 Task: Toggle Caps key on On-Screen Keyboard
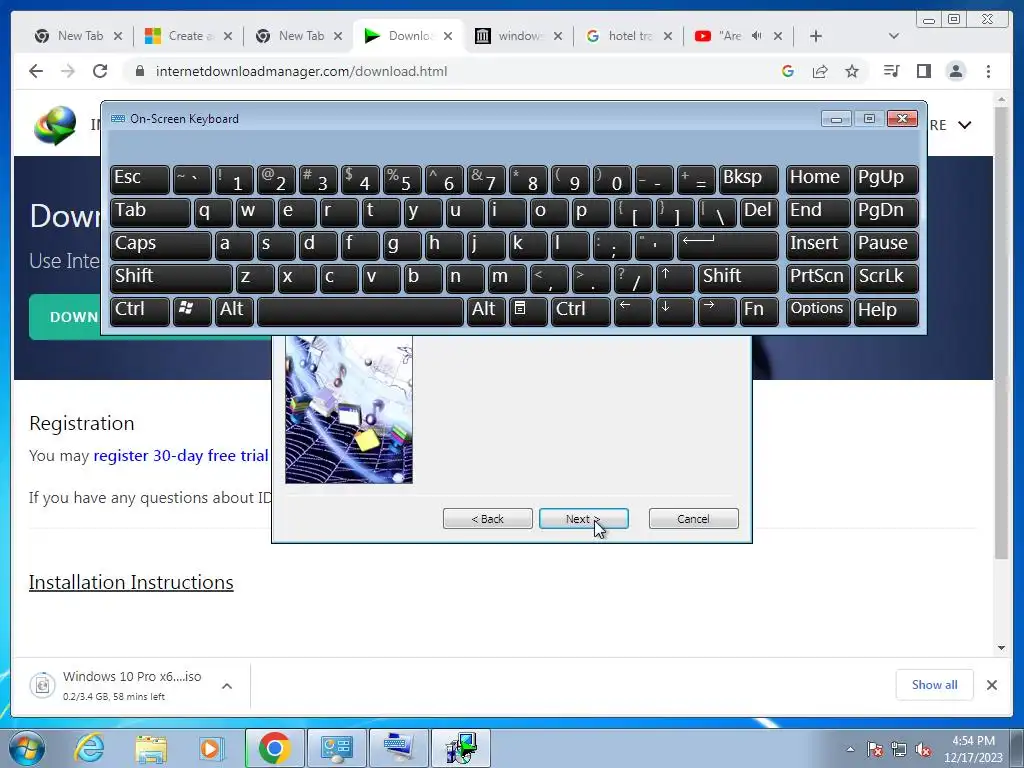click(161, 244)
